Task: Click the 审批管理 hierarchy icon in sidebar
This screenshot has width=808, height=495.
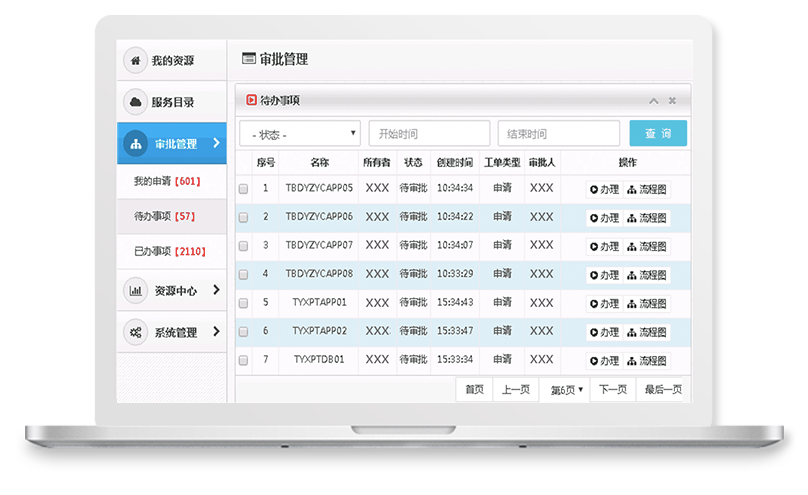Action: click(x=135, y=144)
